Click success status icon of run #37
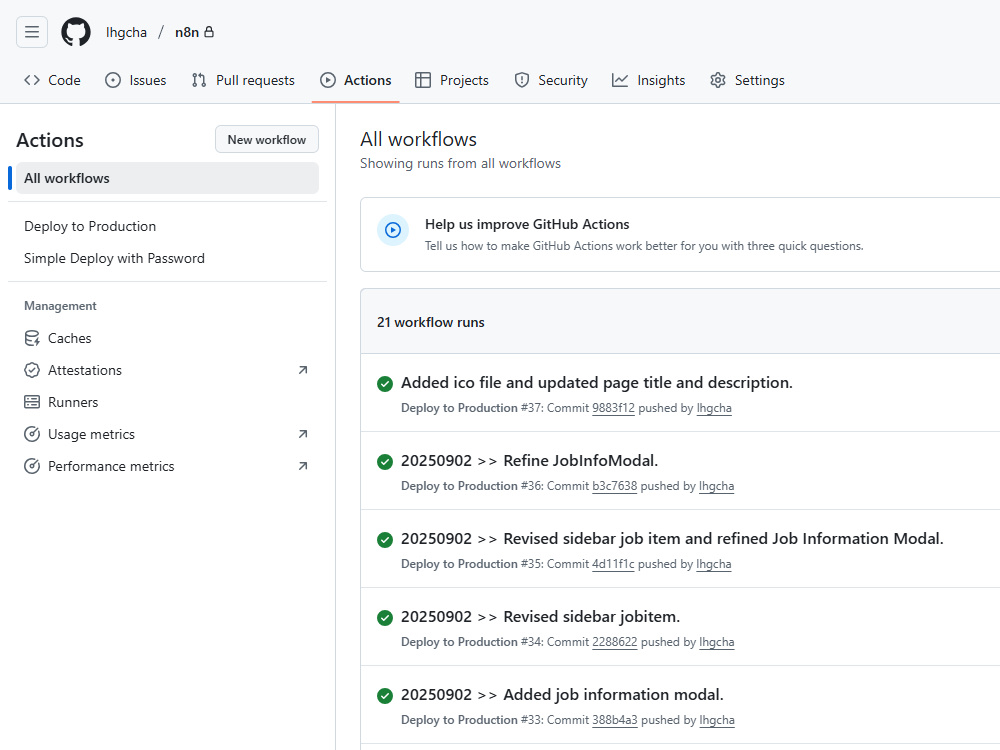 [385, 383]
